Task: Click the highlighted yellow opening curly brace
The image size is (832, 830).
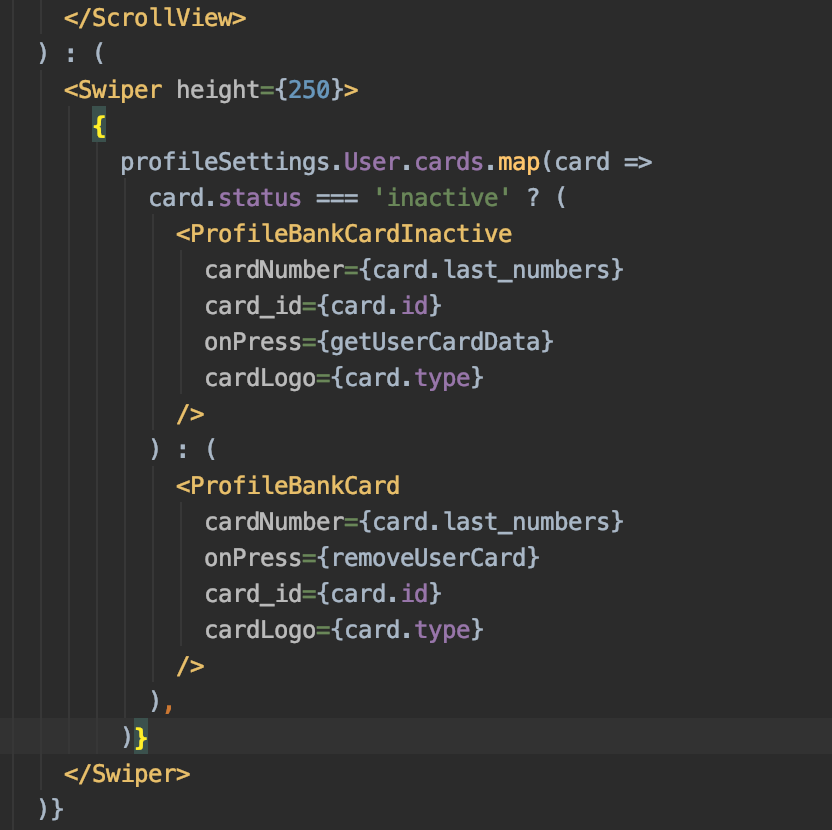Action: (x=99, y=126)
